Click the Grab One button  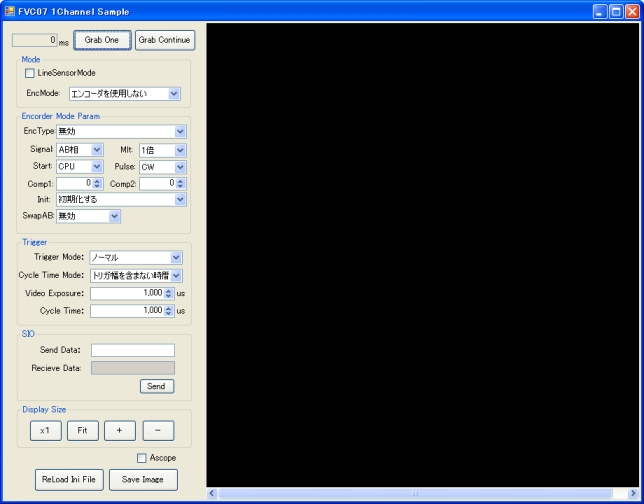102,40
